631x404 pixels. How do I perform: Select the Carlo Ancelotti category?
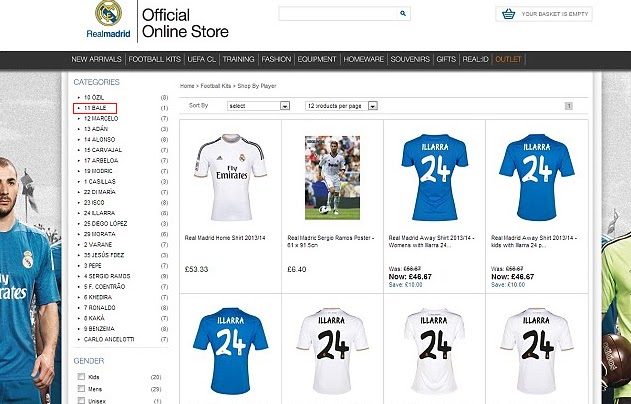tap(109, 339)
